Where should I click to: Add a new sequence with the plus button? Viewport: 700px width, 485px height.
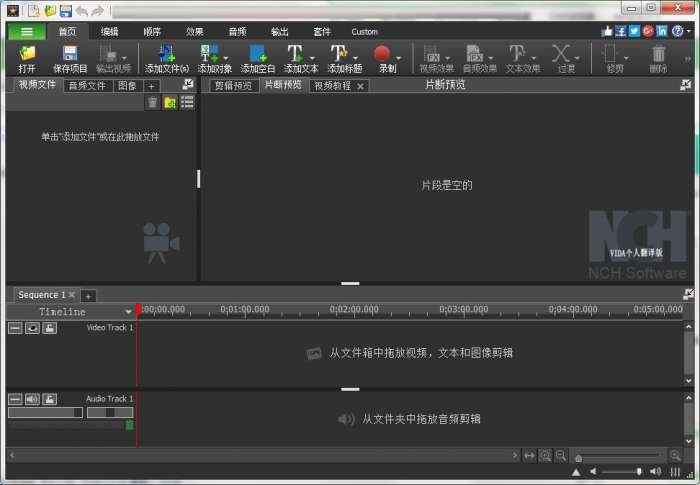[88, 296]
